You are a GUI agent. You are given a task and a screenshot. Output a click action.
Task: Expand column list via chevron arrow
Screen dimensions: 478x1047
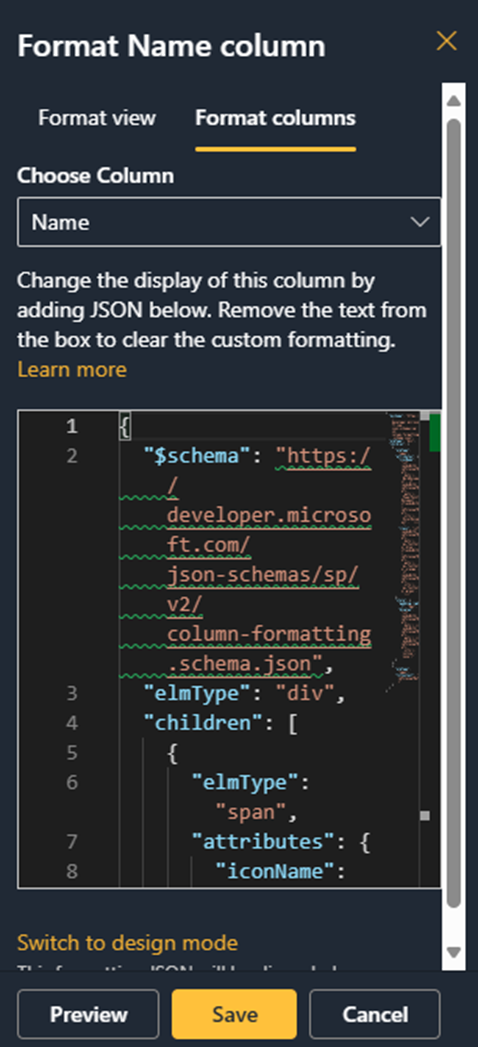pyautogui.click(x=420, y=222)
